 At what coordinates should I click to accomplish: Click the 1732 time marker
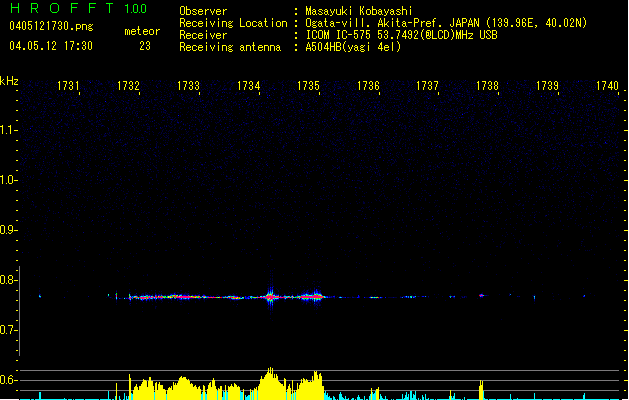pos(128,86)
